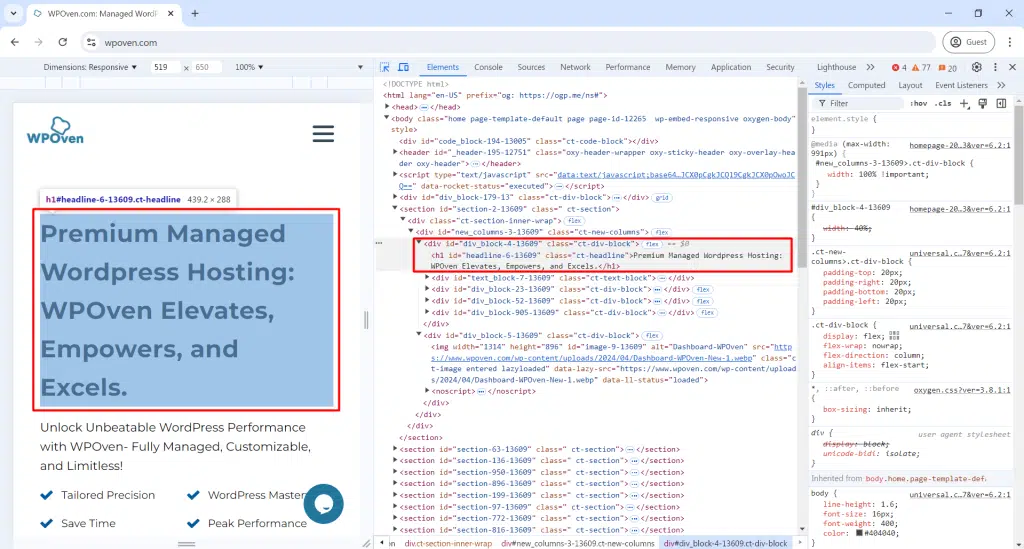Viewport: 1024px width, 549px height.
Task: Click the red errors count indicator
Action: click(899, 67)
